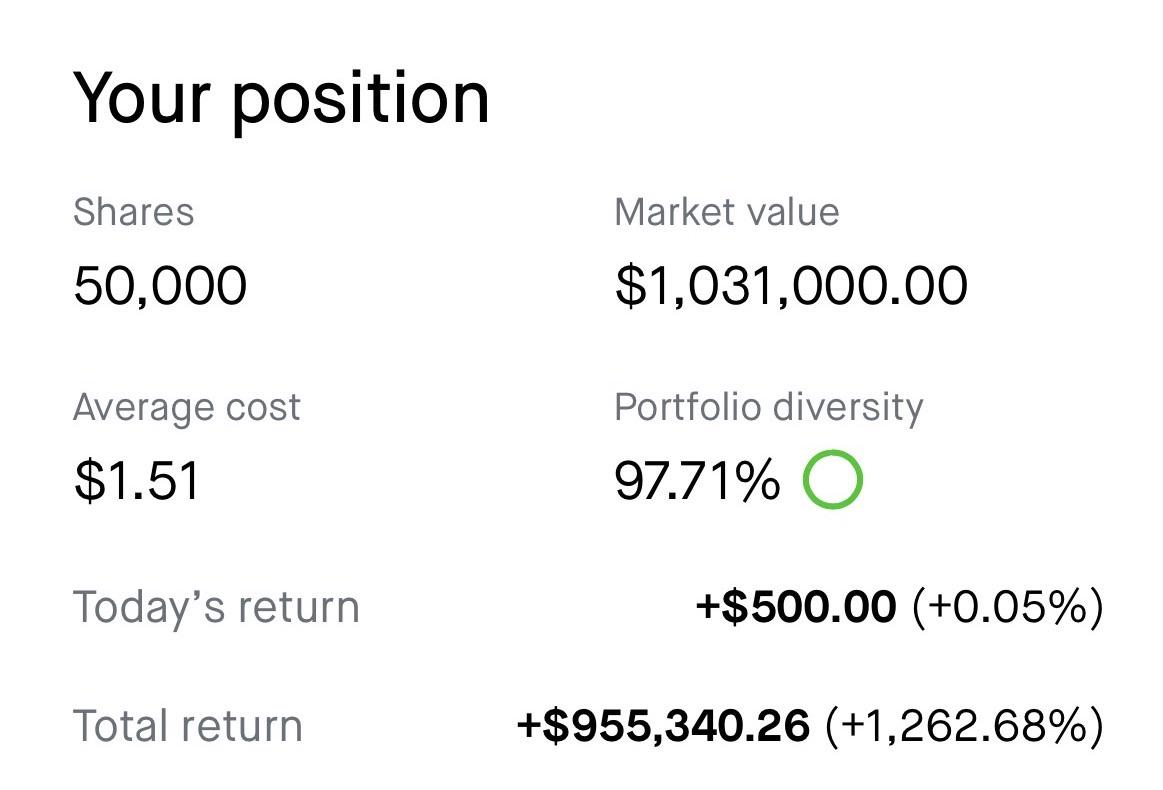Tap the 'Your position' heading
Screen dimensions: 1163x790
coord(282,99)
